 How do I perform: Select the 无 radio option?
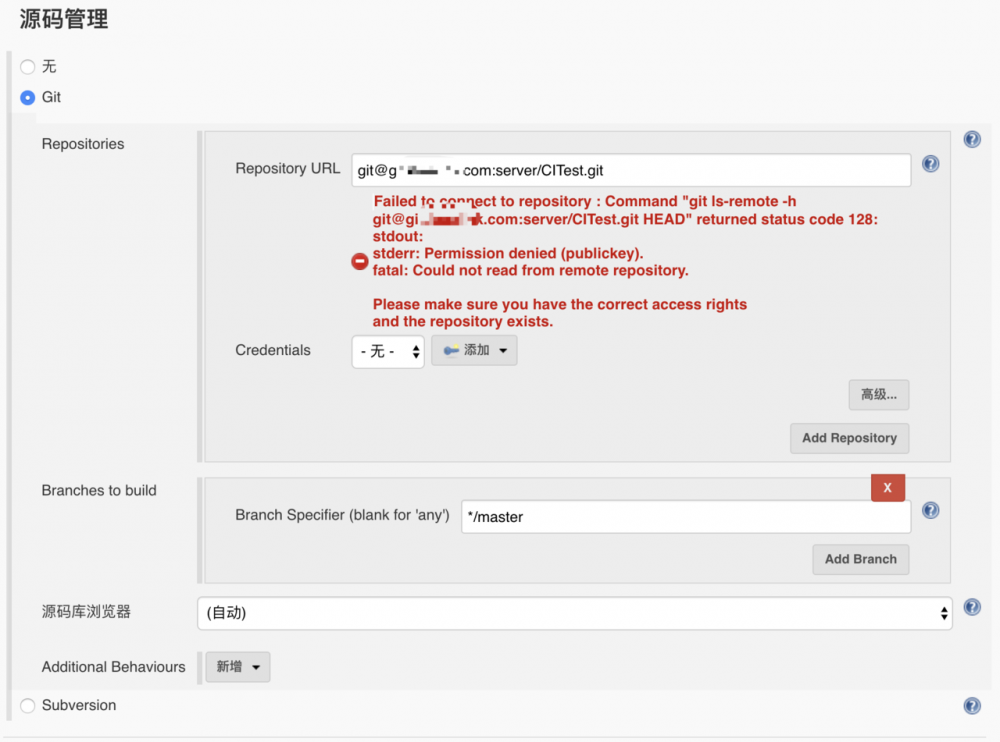[x=28, y=67]
